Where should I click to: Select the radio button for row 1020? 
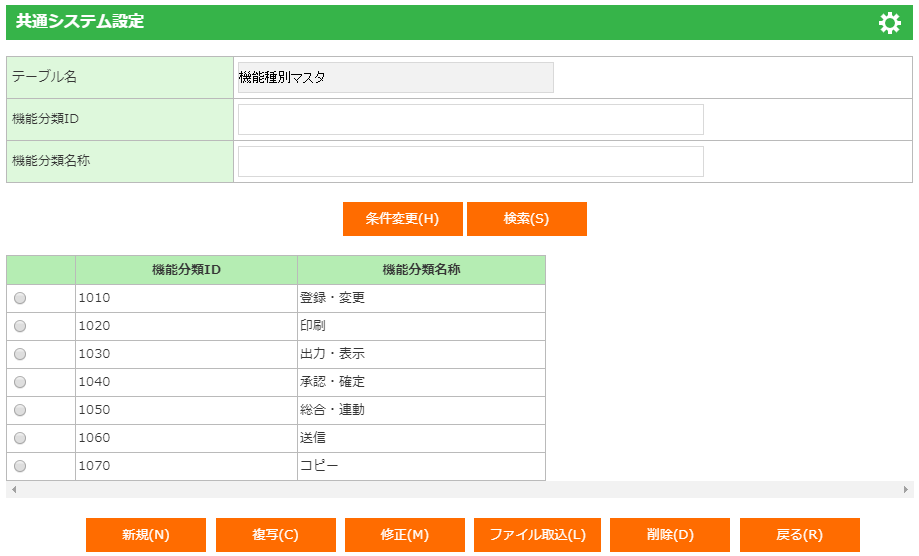click(x=20, y=326)
